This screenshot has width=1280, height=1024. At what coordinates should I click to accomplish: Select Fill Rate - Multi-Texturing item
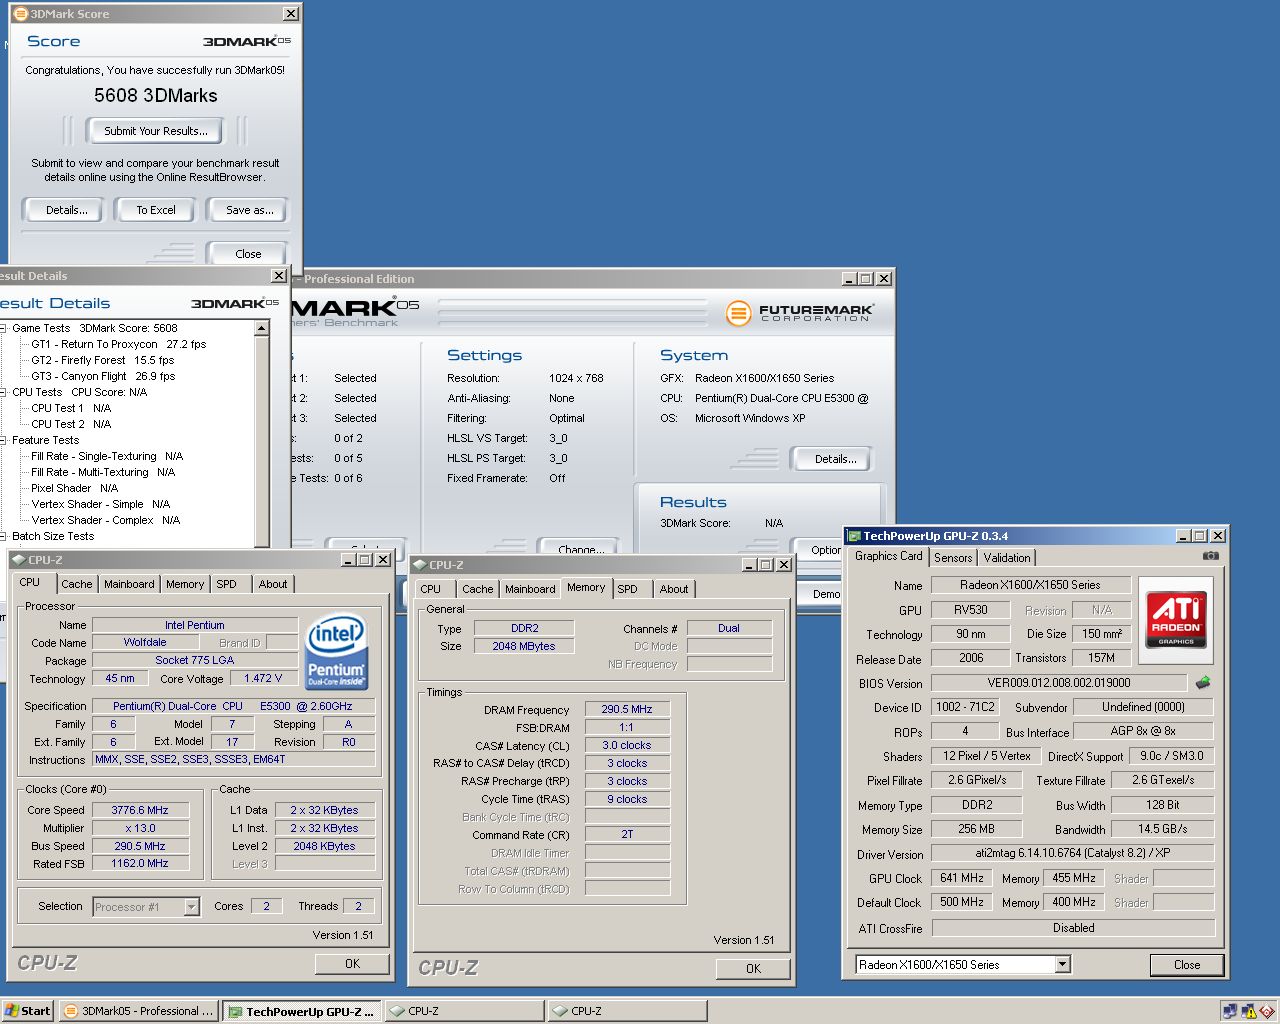click(x=103, y=472)
